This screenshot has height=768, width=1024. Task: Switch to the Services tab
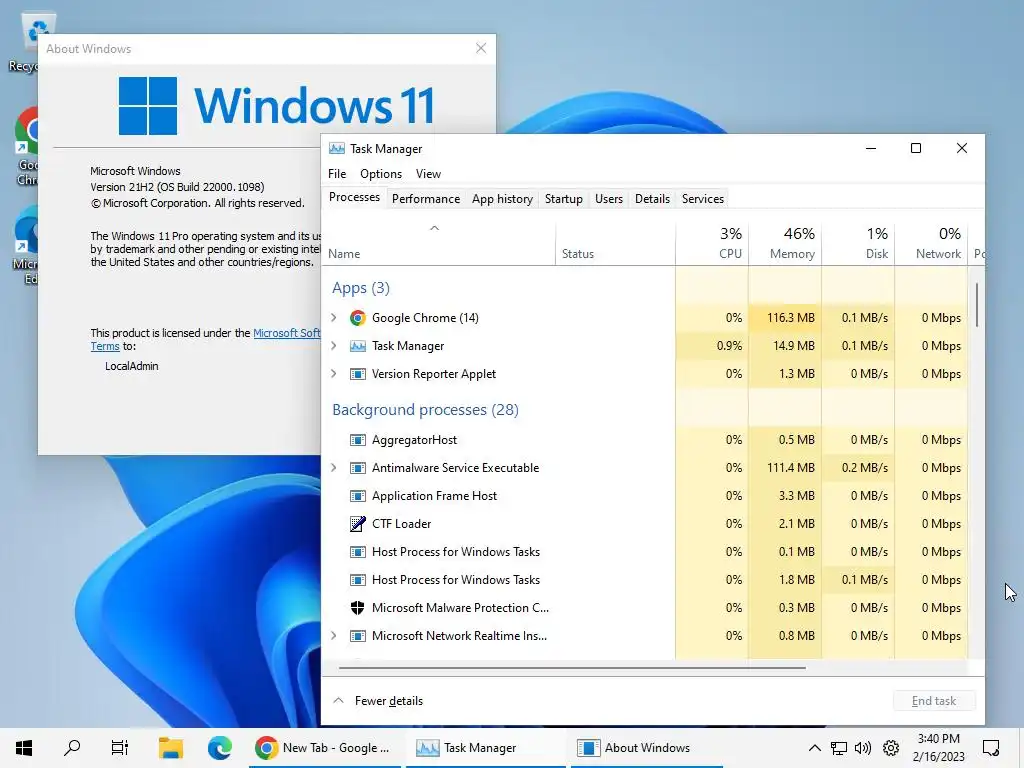[x=703, y=199]
